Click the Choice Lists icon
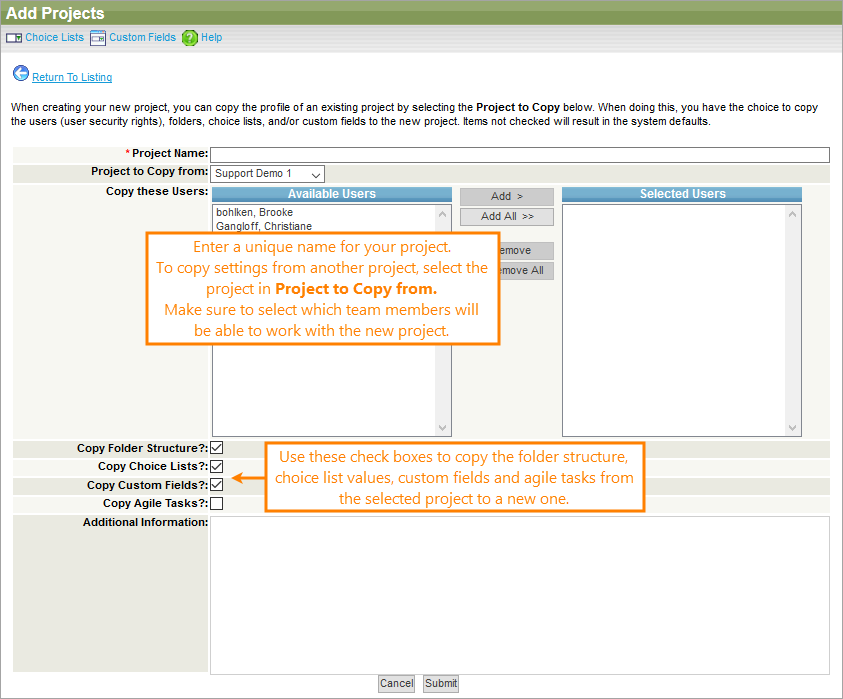Screen dimensions: 843x699 (x=14, y=38)
